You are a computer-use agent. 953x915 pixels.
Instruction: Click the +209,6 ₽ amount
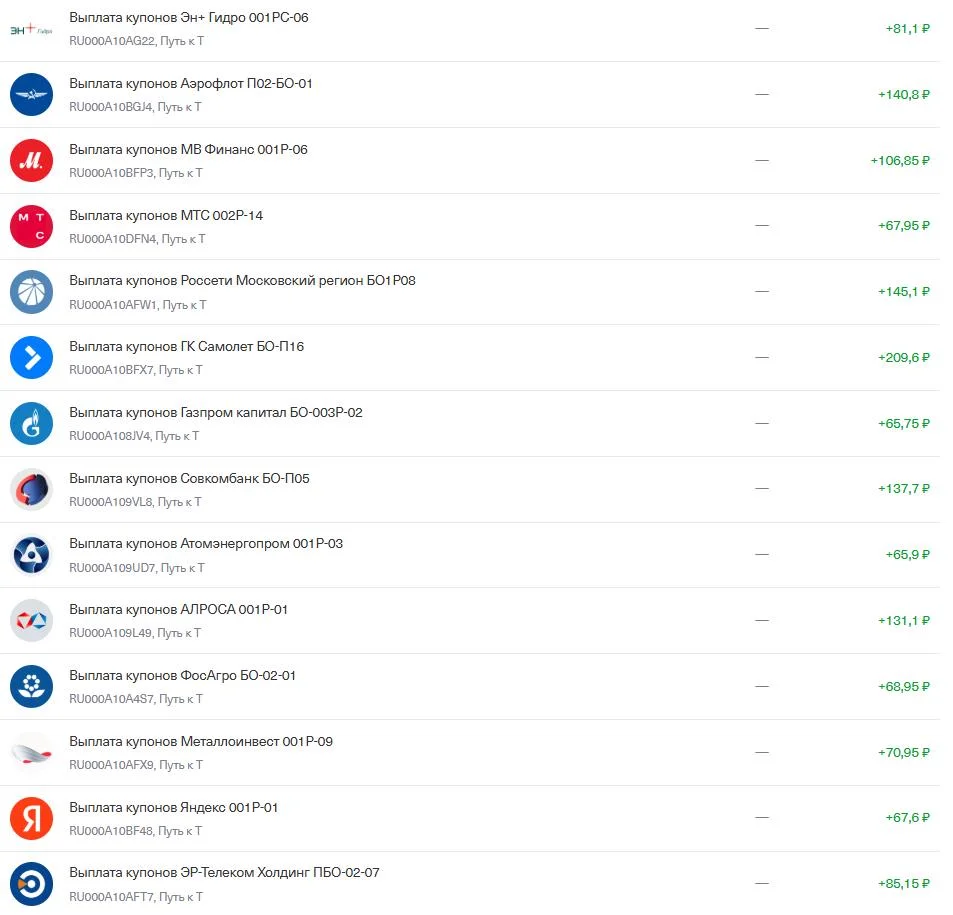(x=904, y=357)
